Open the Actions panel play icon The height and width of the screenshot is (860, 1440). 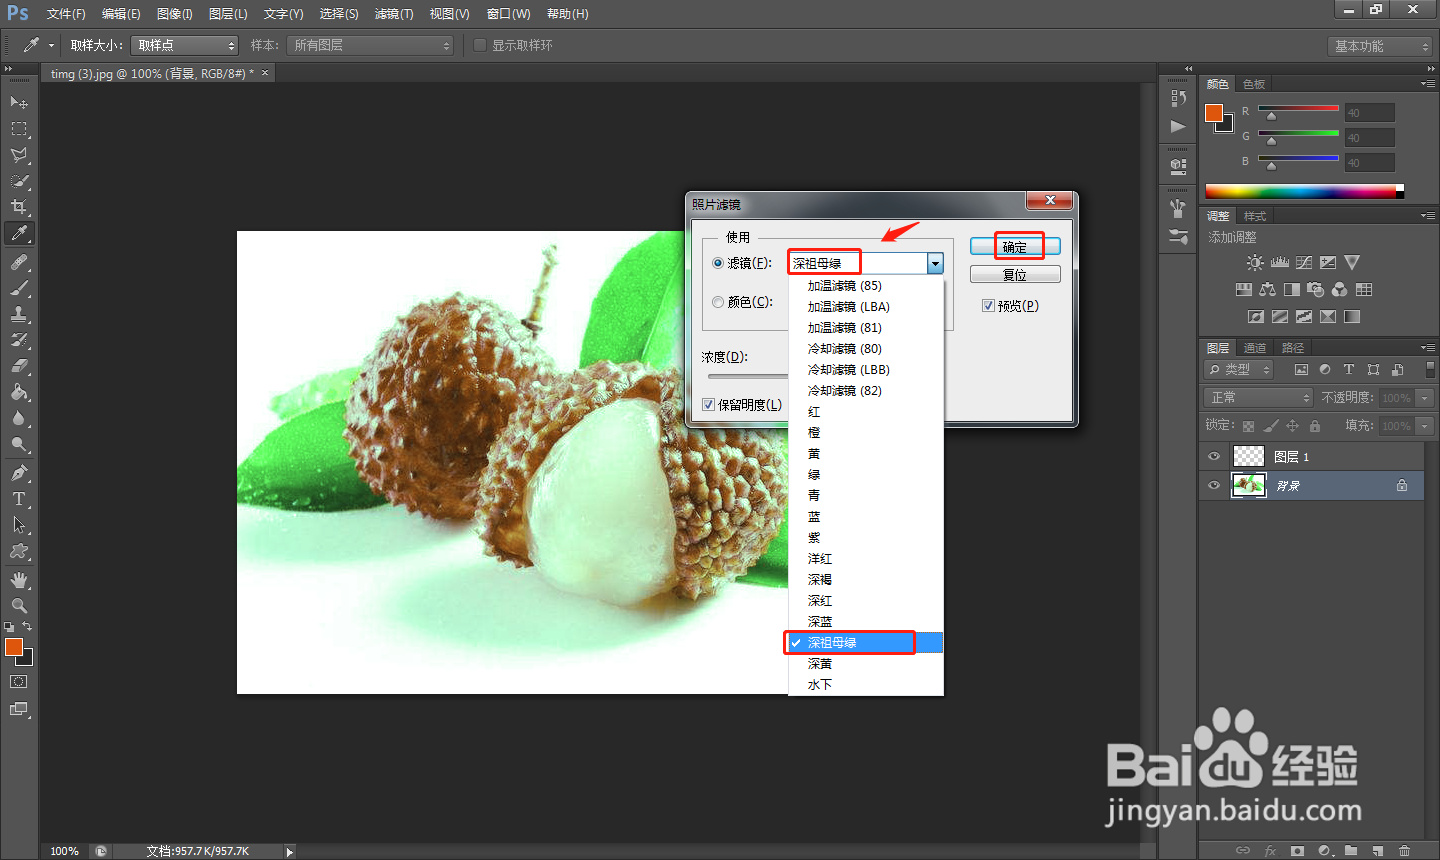pyautogui.click(x=1178, y=126)
